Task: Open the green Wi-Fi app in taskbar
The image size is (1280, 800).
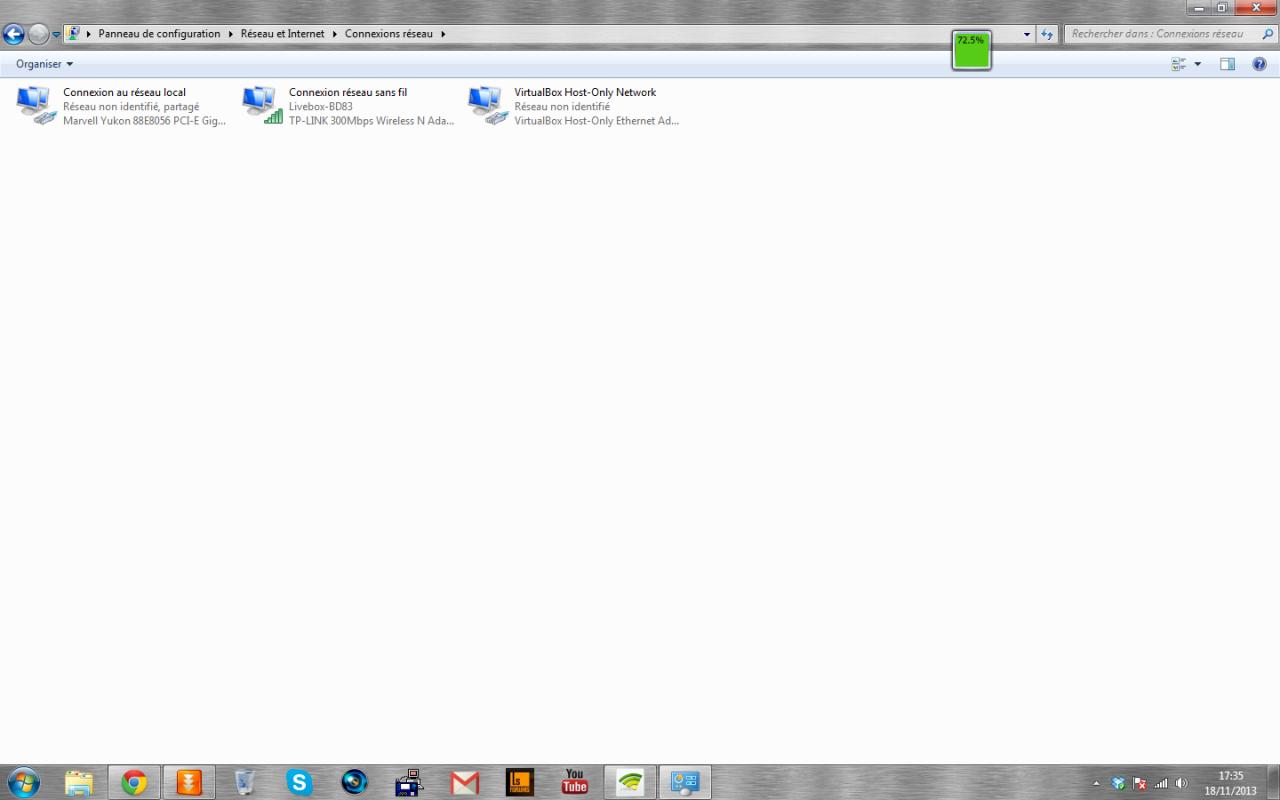Action: click(x=630, y=782)
